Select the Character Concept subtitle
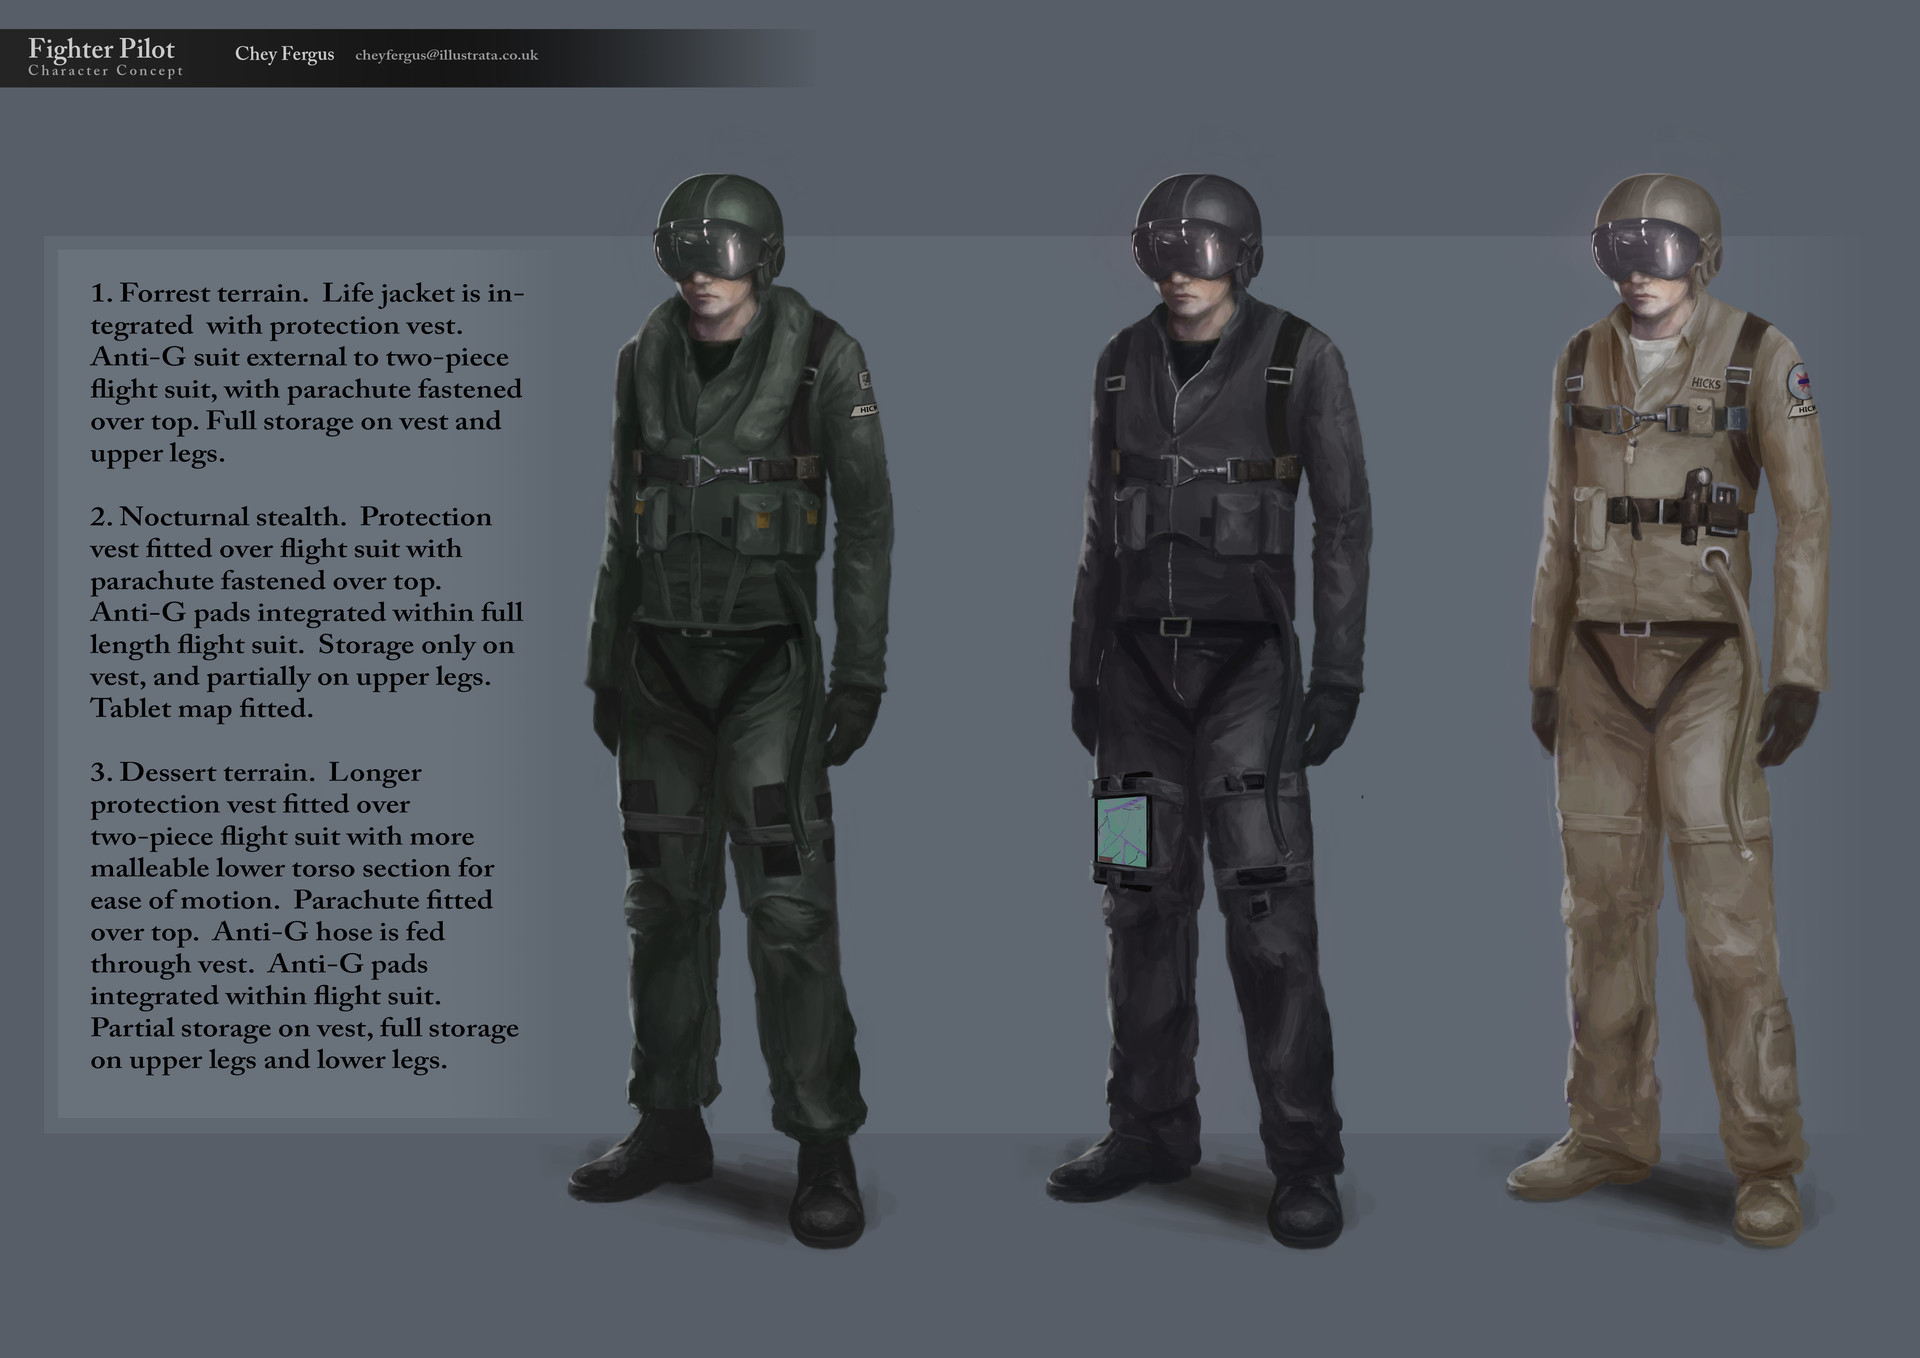The height and width of the screenshot is (1358, 1920). [x=106, y=71]
